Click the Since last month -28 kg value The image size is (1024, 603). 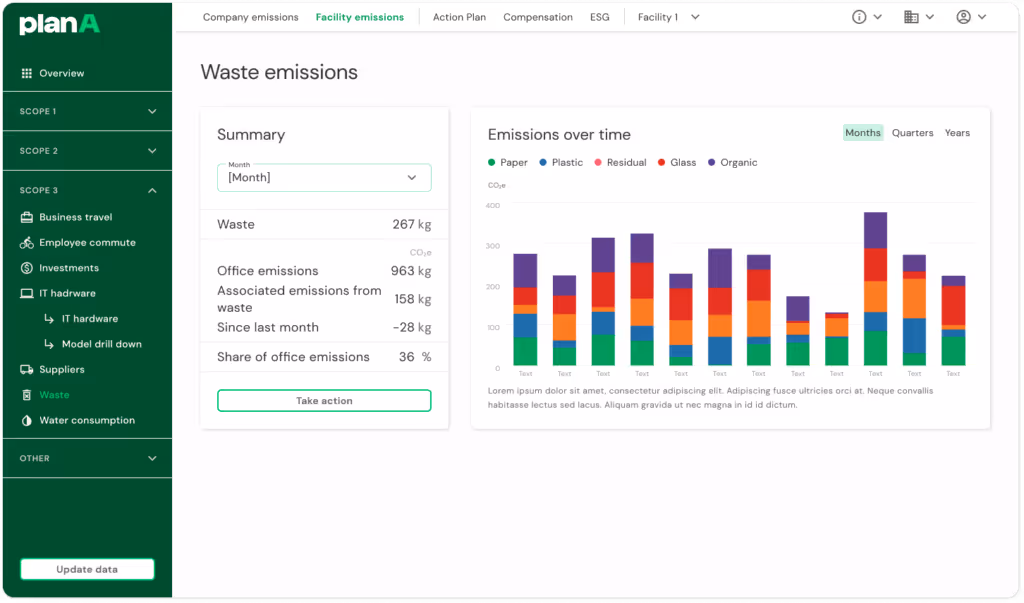click(411, 327)
